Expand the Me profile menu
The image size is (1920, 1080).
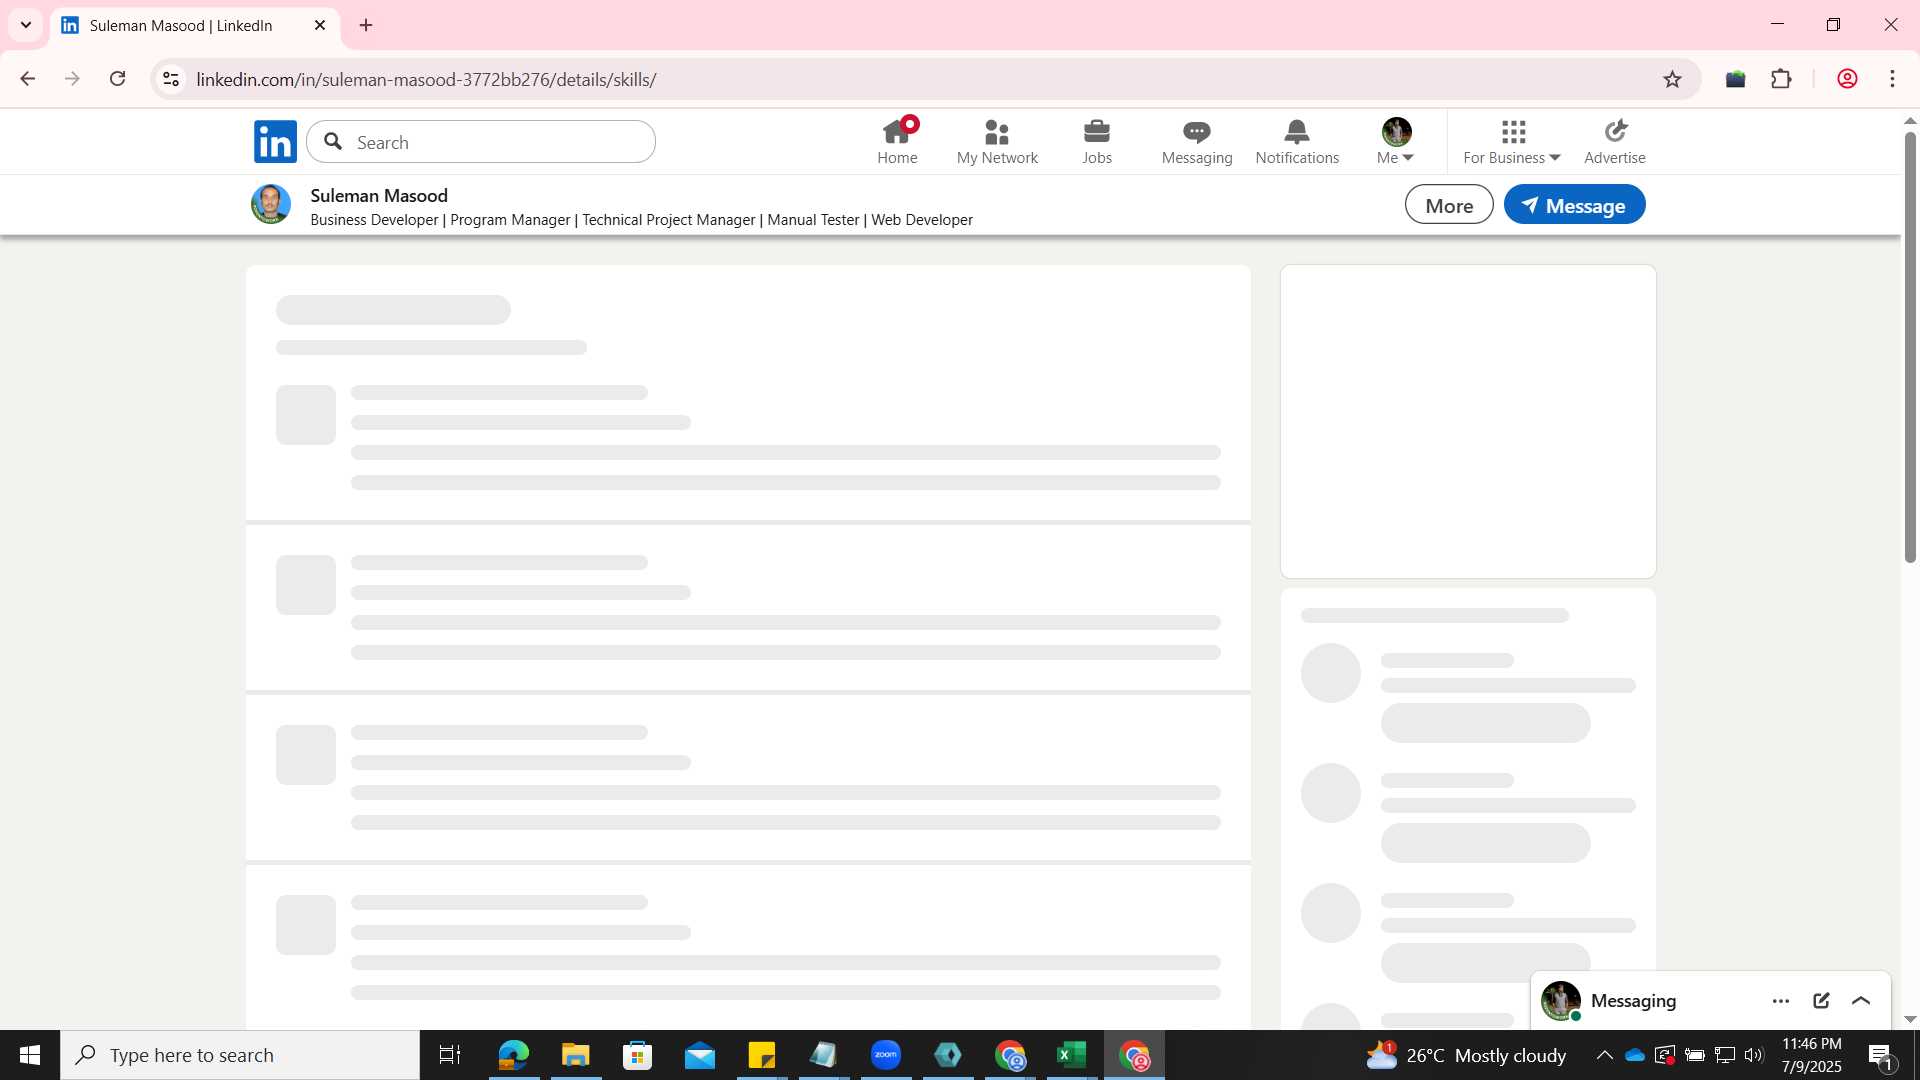1396,142
